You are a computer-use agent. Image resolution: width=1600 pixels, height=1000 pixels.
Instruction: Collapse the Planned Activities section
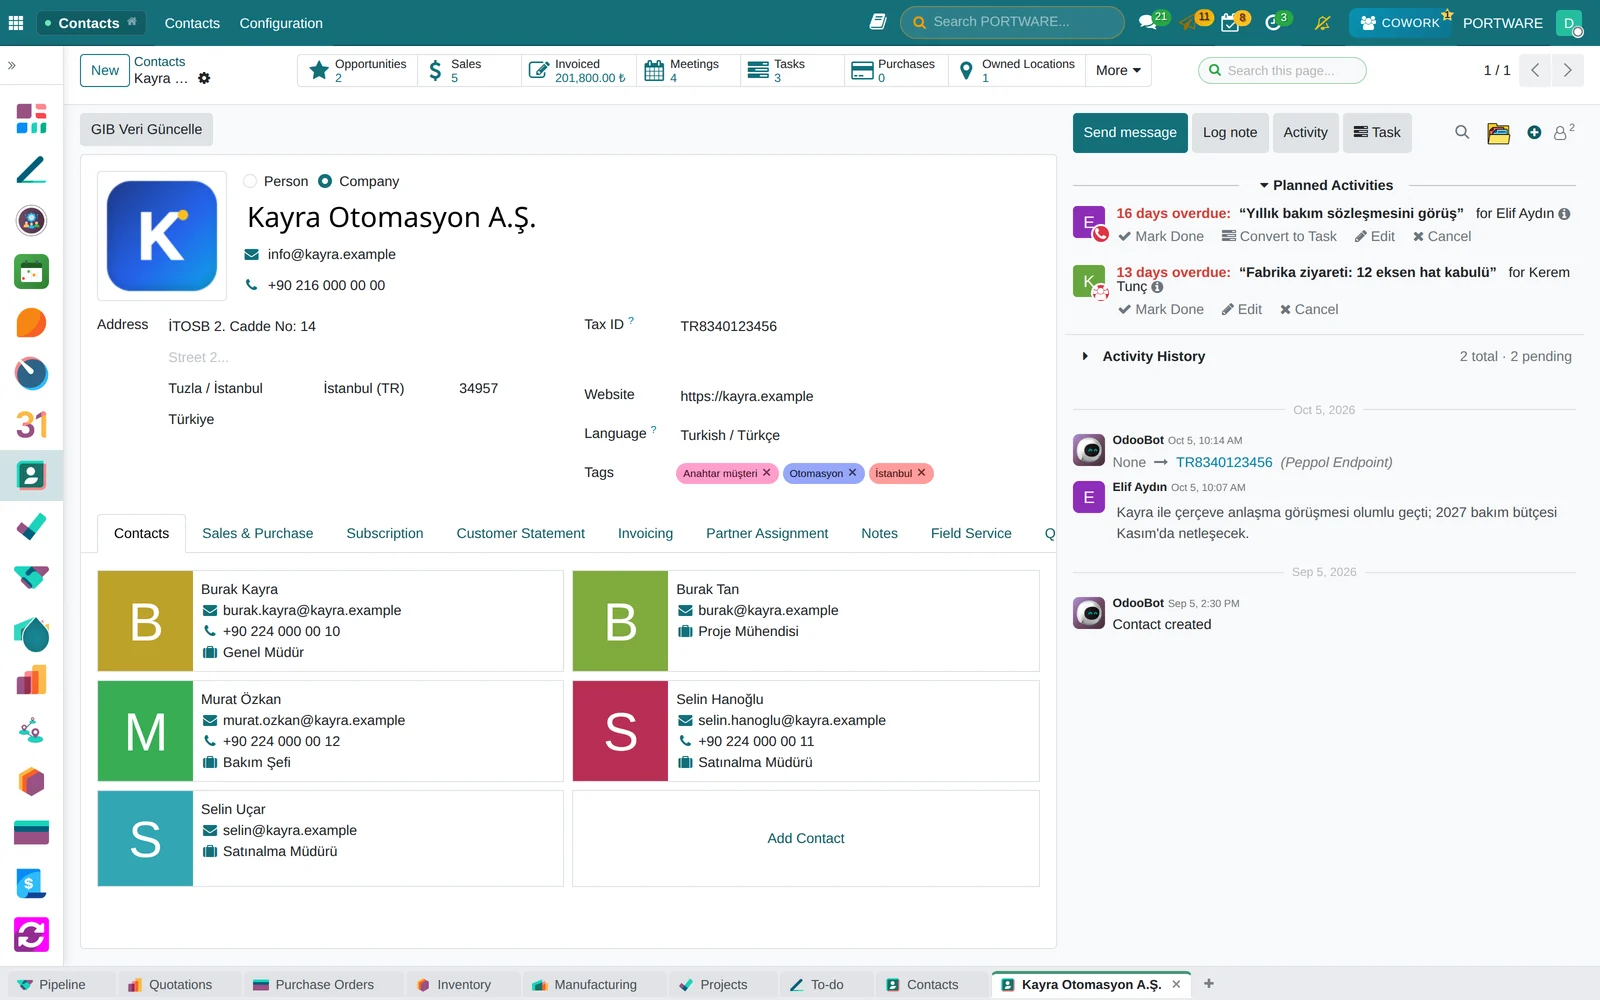coord(1326,185)
